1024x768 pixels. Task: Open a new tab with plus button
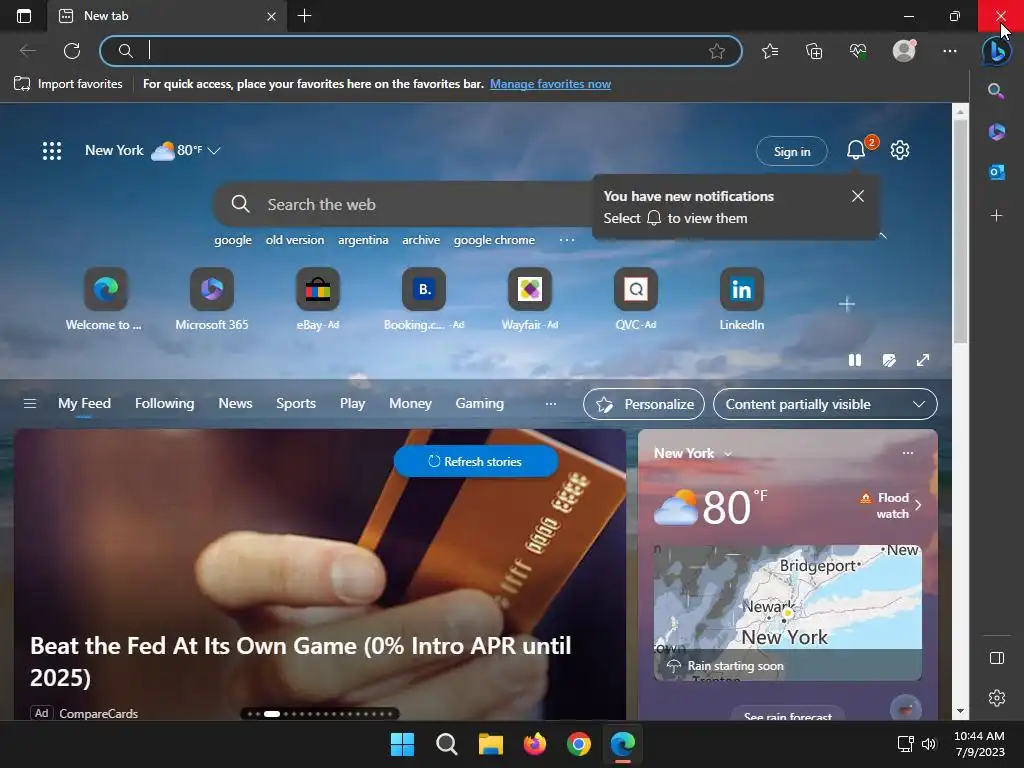304,16
